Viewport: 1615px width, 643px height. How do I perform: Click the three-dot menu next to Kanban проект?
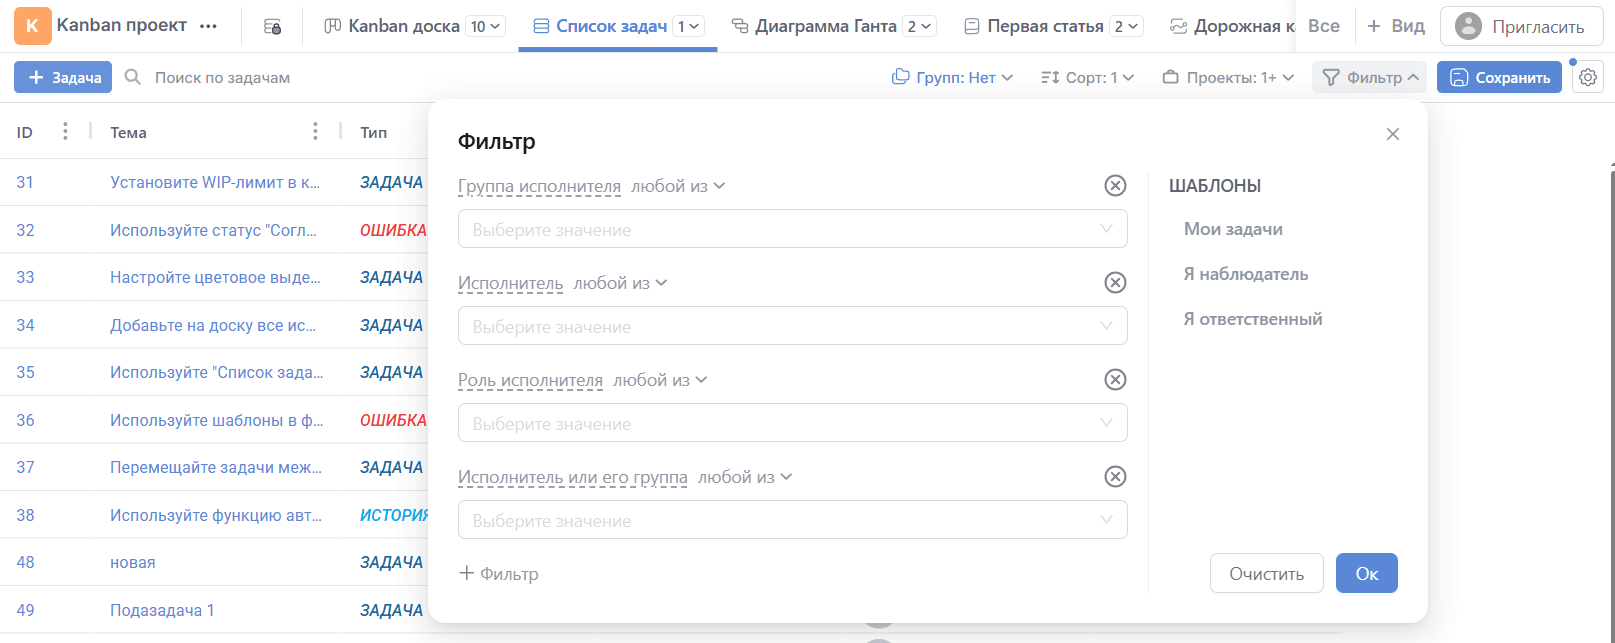pyautogui.click(x=208, y=27)
